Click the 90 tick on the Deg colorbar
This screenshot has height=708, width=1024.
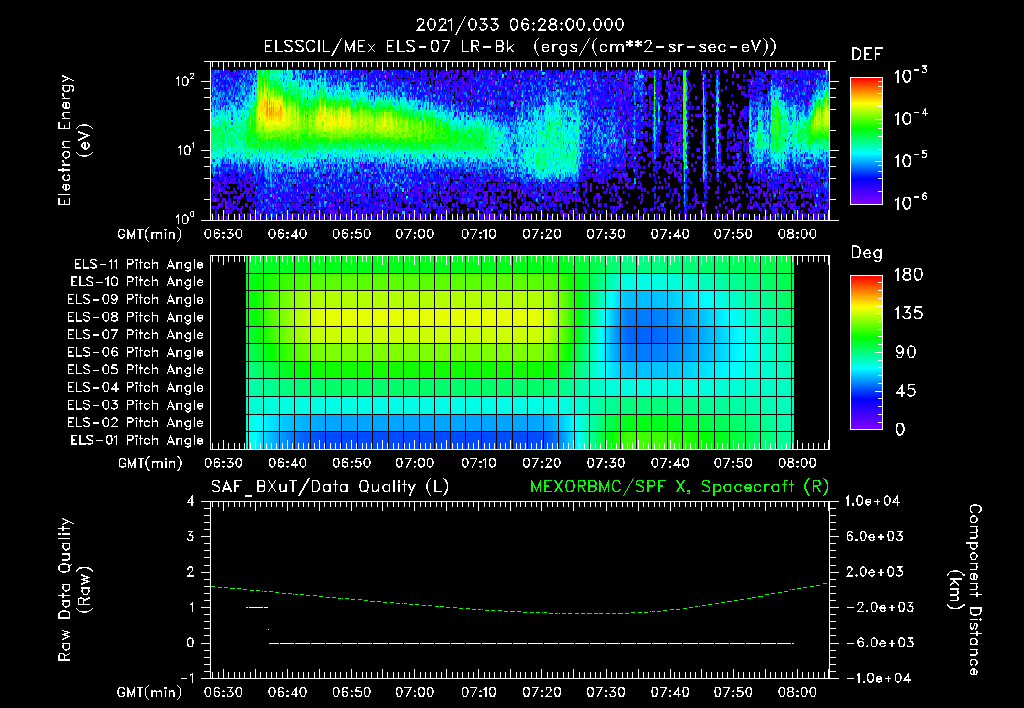[906, 352]
